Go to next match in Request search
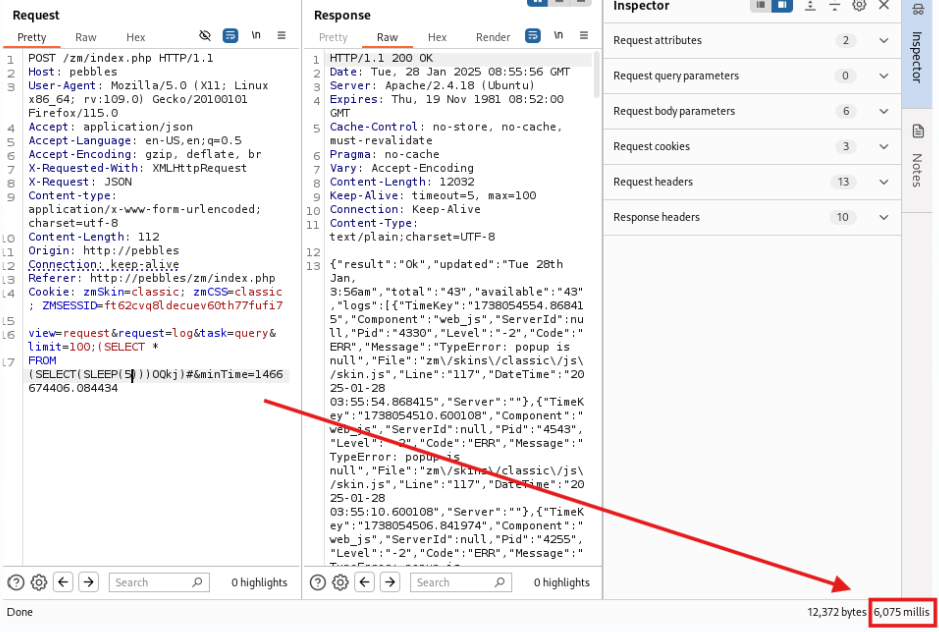This screenshot has width=939, height=632. tap(89, 582)
